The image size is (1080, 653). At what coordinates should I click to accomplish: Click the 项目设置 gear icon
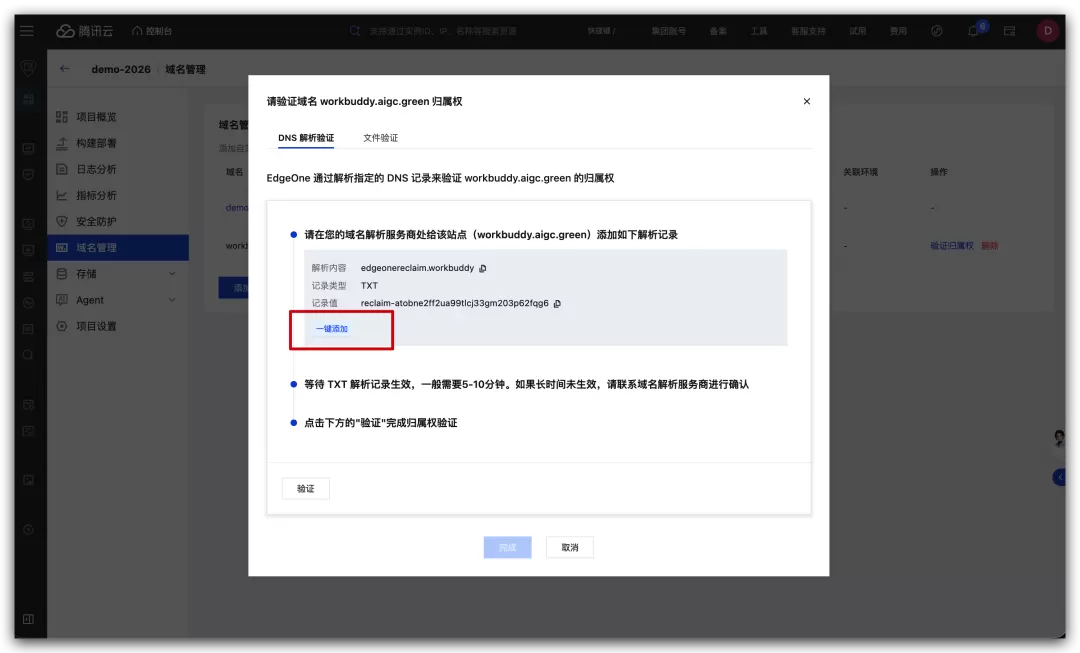(x=62, y=326)
